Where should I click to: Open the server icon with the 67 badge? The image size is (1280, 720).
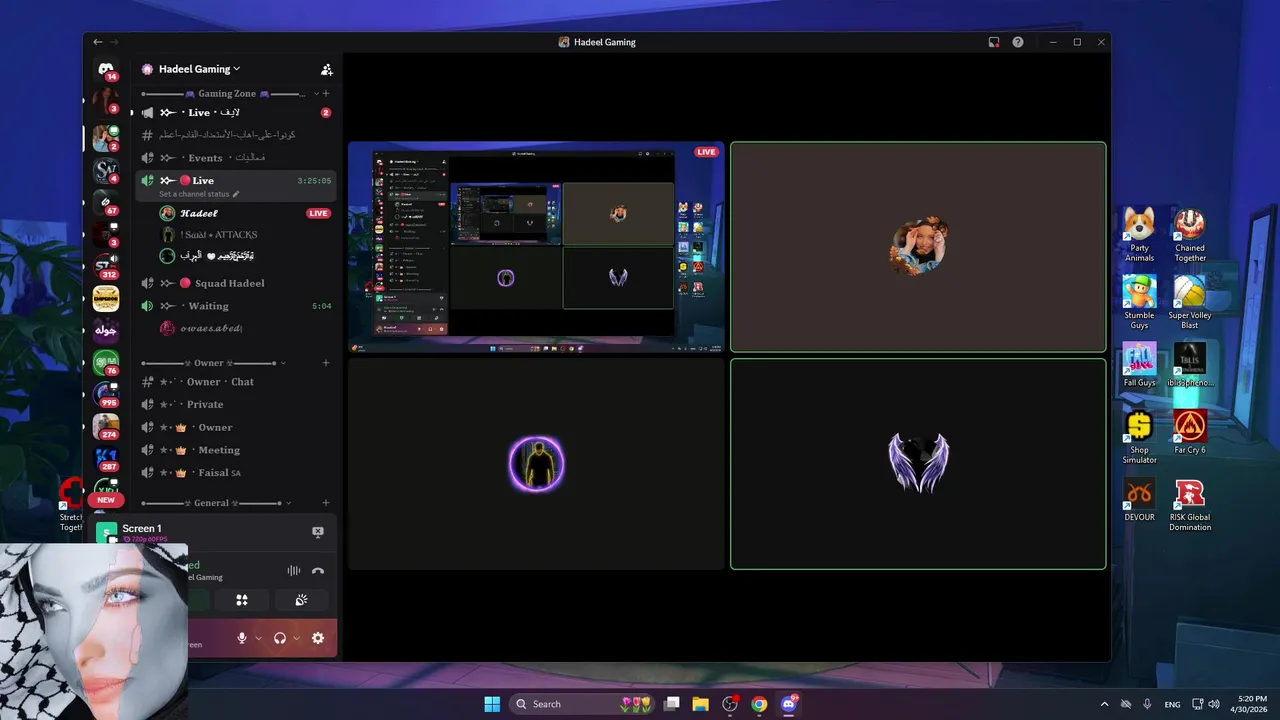click(106, 203)
